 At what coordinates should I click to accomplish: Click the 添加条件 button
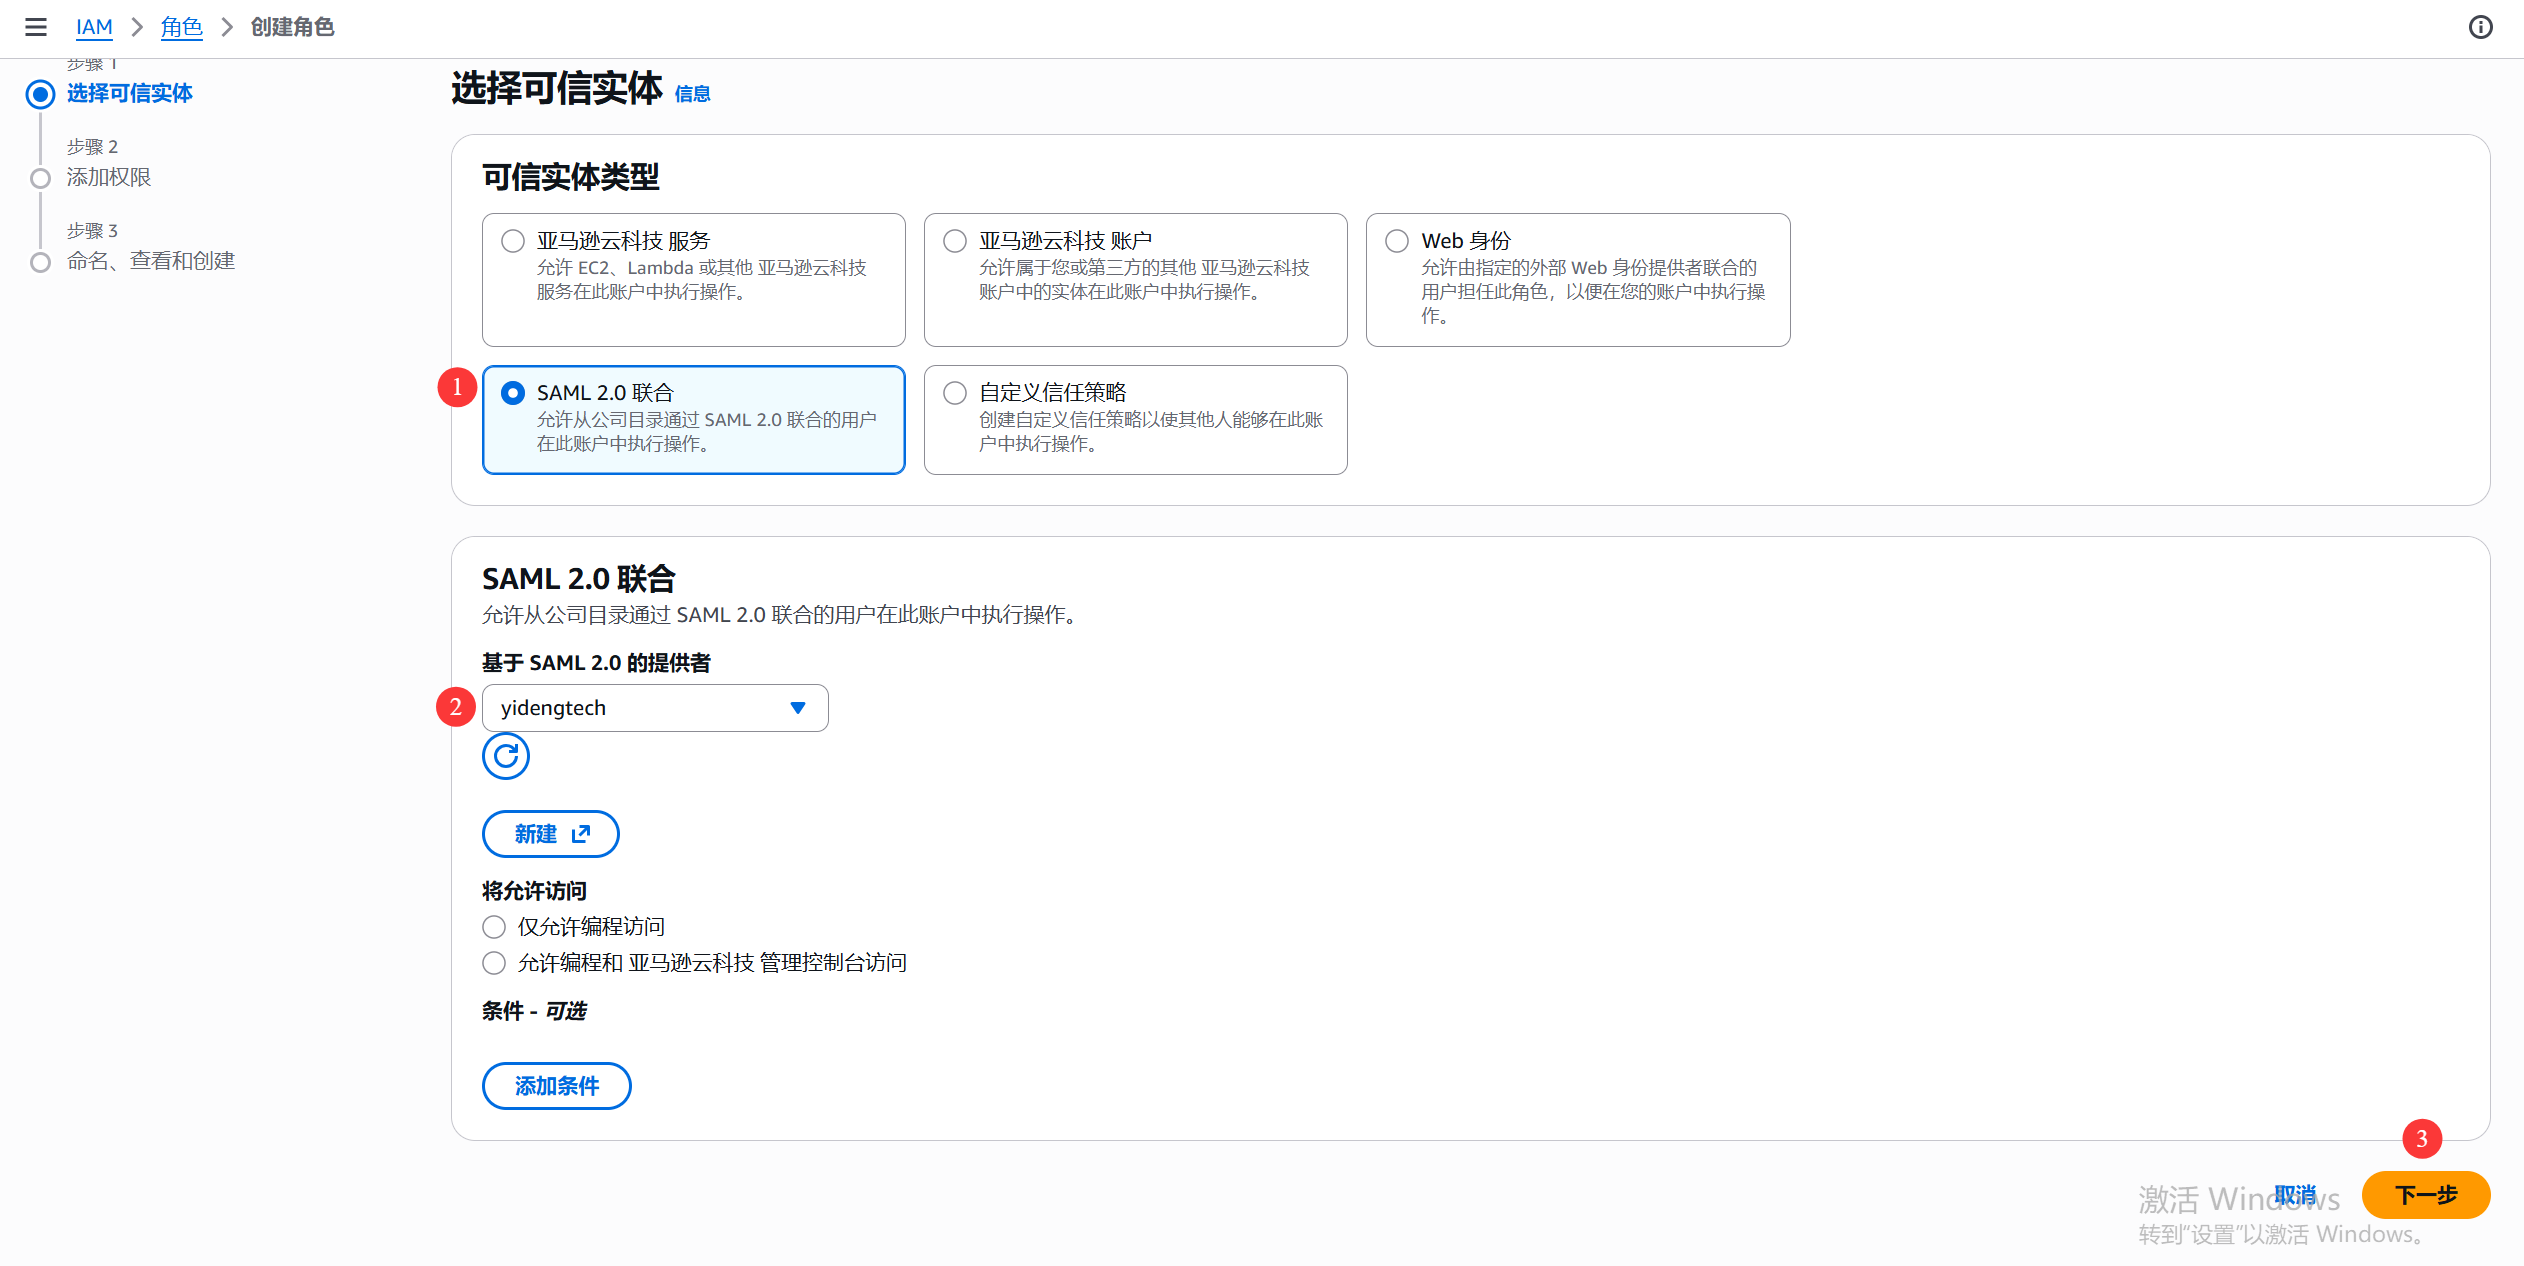point(556,1086)
